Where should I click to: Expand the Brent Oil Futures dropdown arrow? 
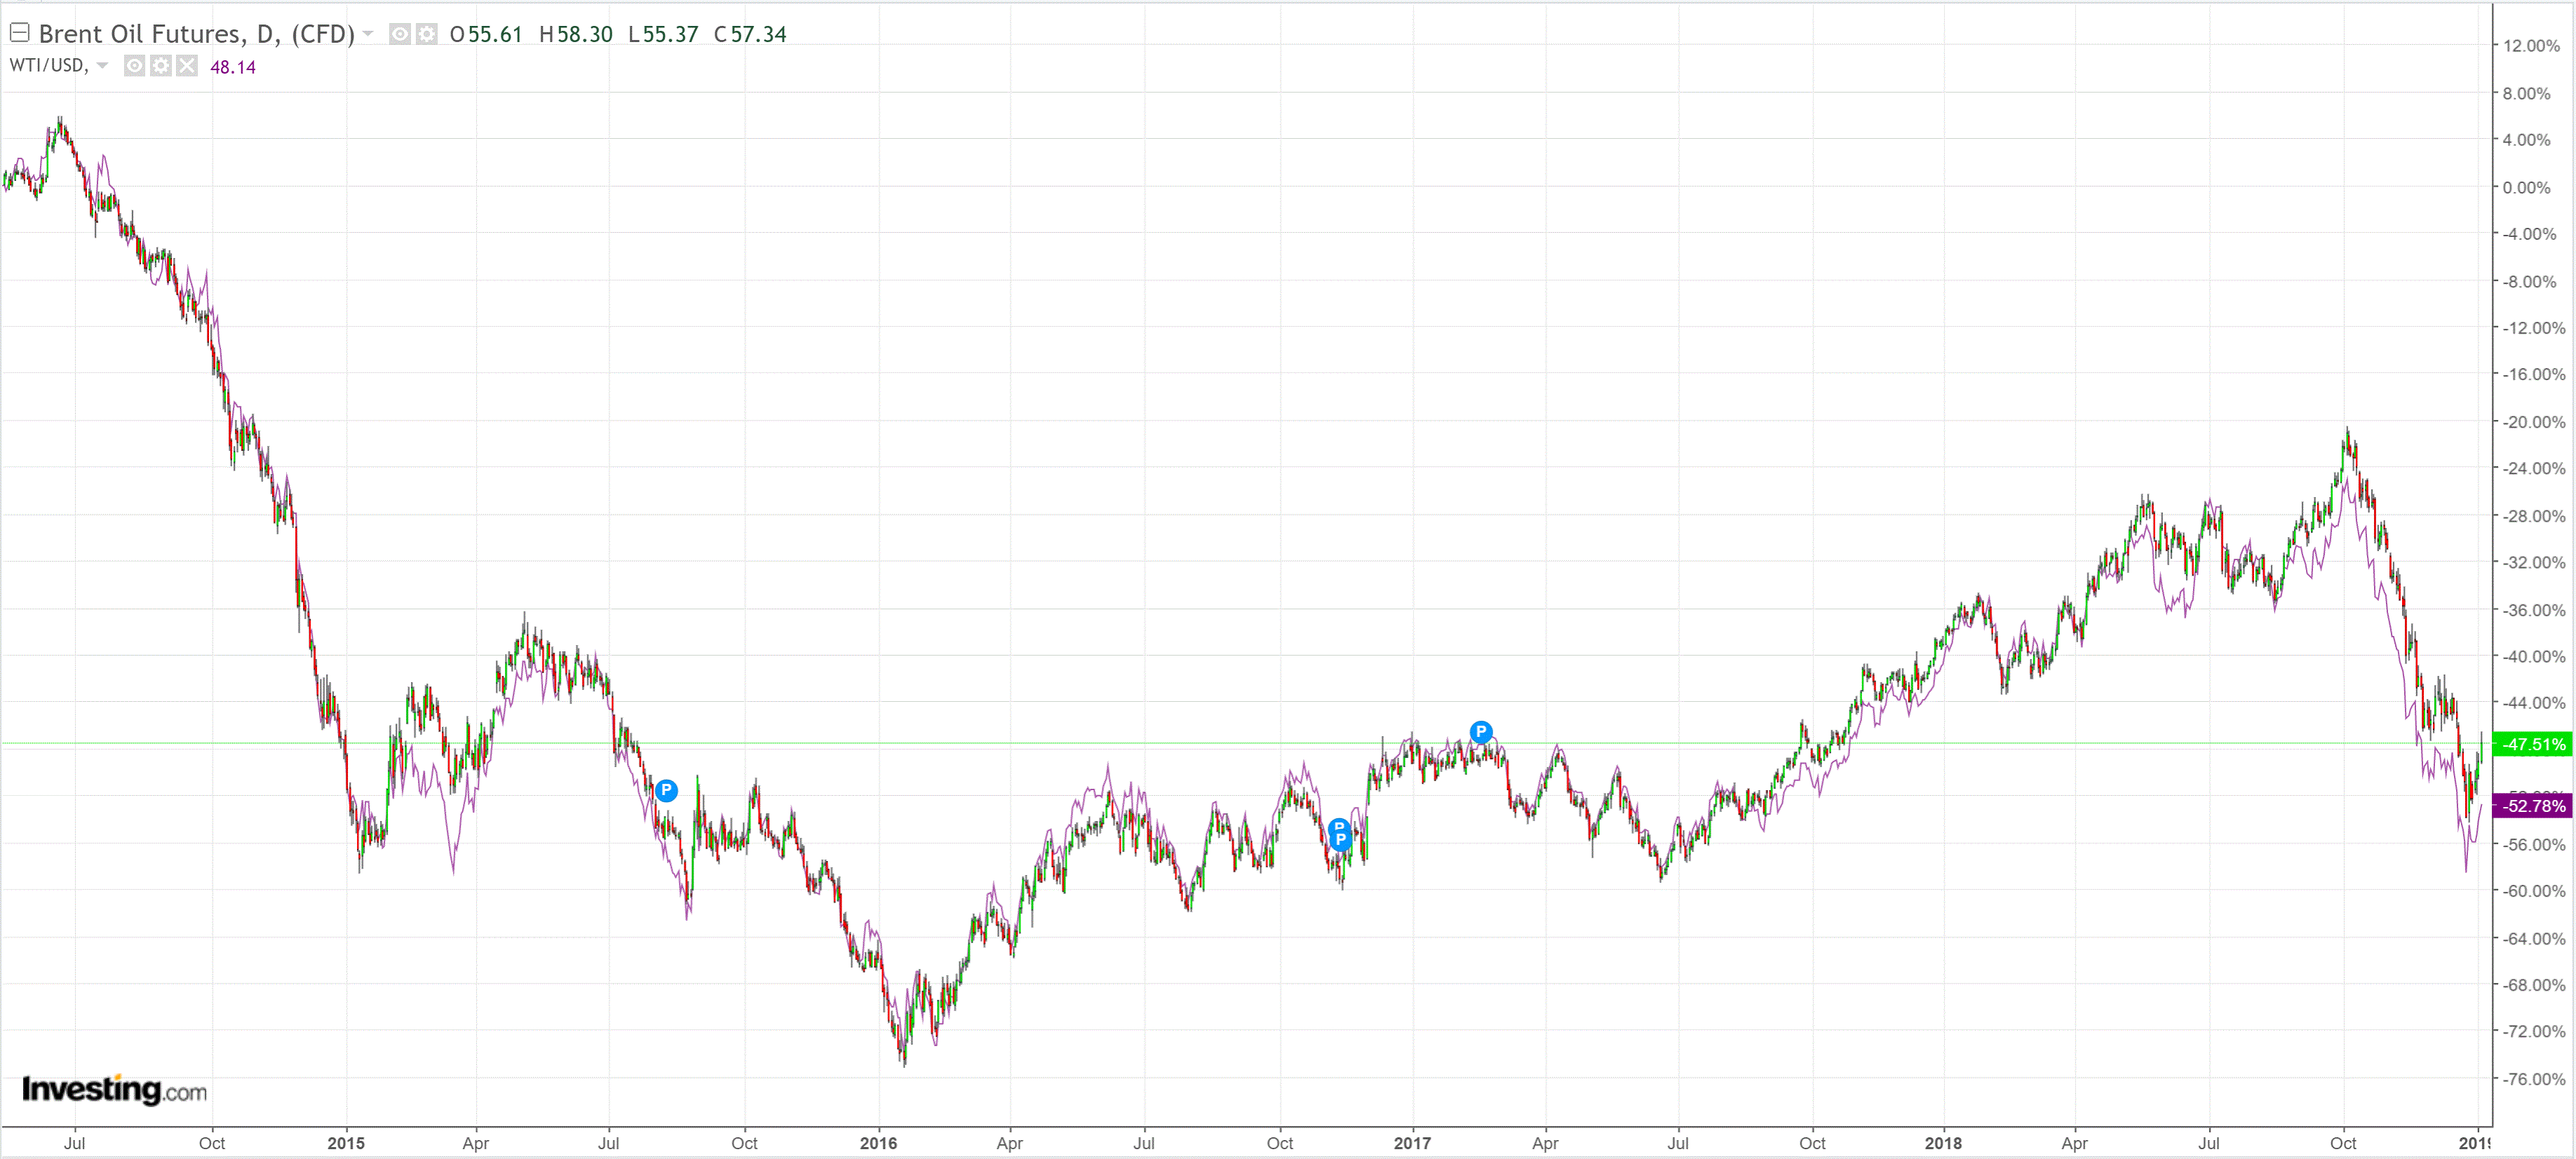368,34
